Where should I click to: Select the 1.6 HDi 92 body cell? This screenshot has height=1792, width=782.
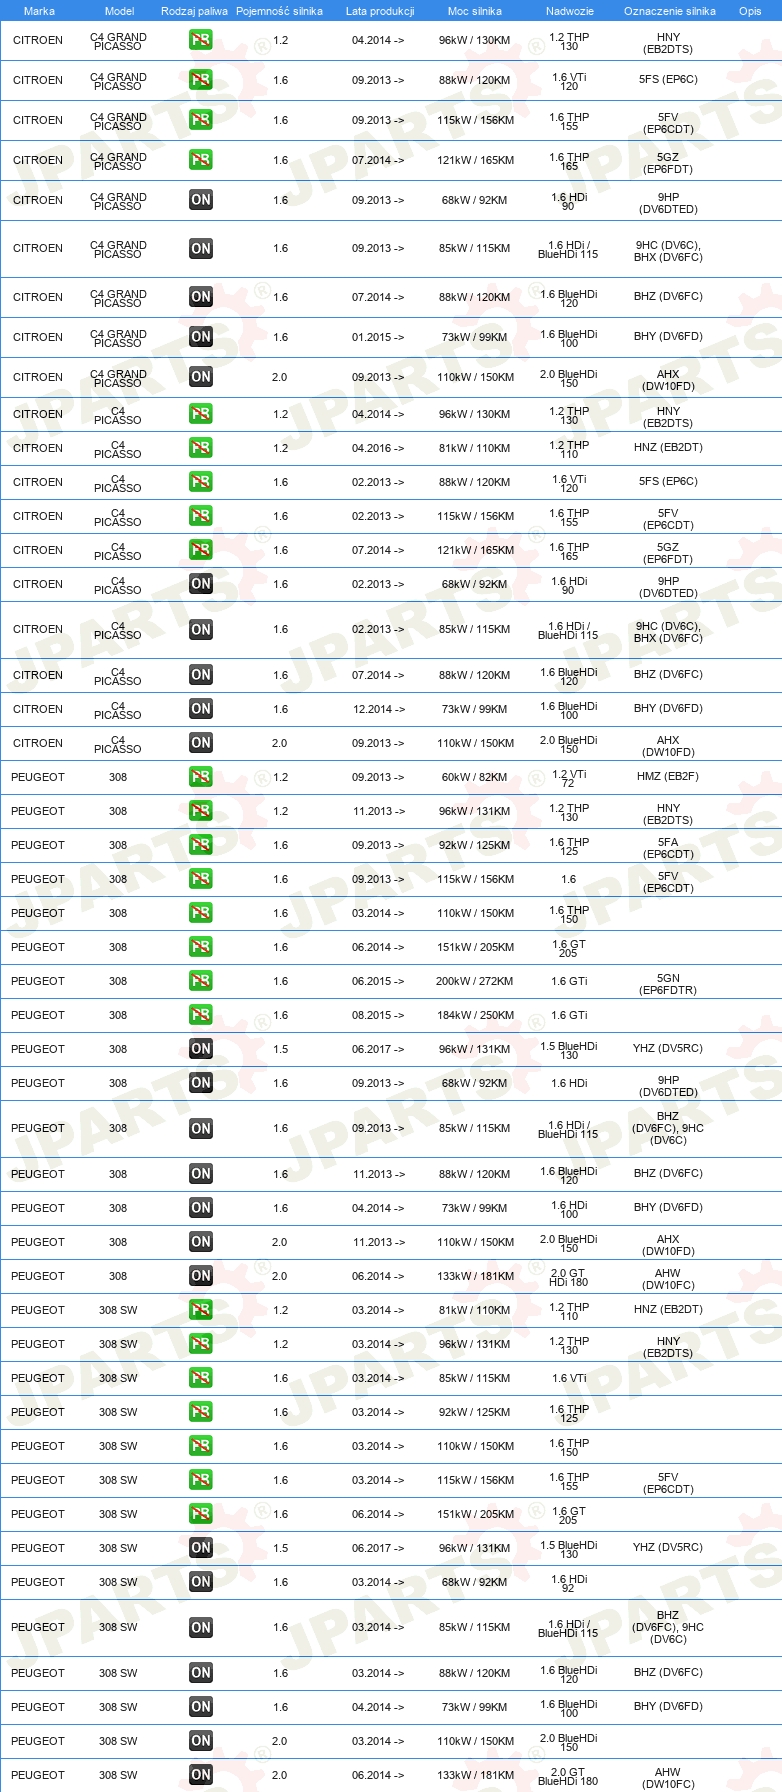click(569, 1583)
